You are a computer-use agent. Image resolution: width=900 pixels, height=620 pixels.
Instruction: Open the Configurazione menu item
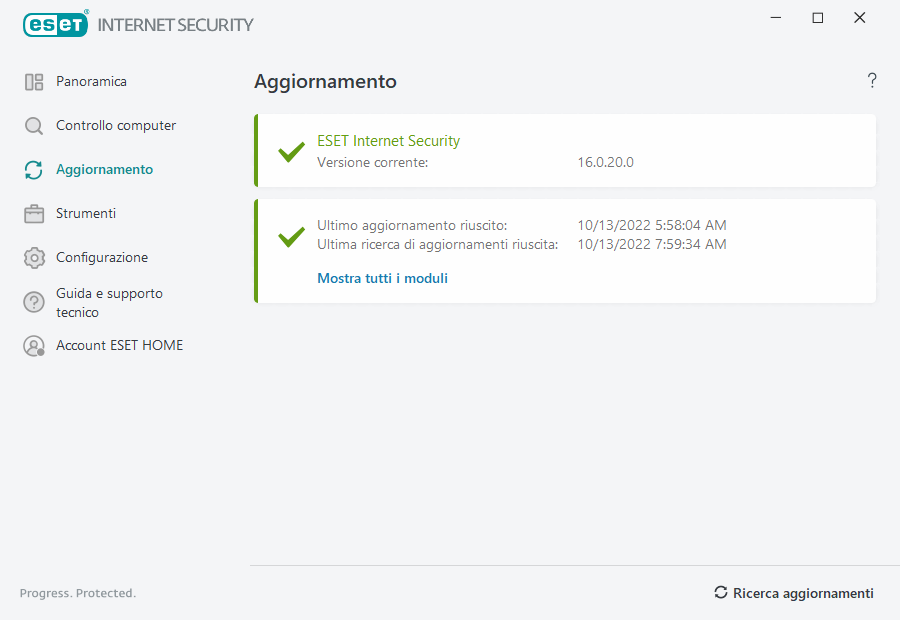pyautogui.click(x=102, y=258)
